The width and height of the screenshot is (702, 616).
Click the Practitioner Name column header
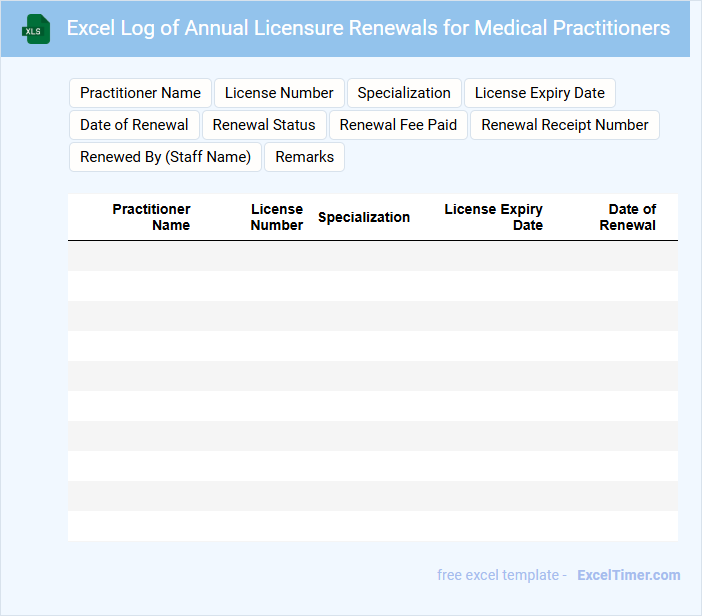tap(151, 217)
